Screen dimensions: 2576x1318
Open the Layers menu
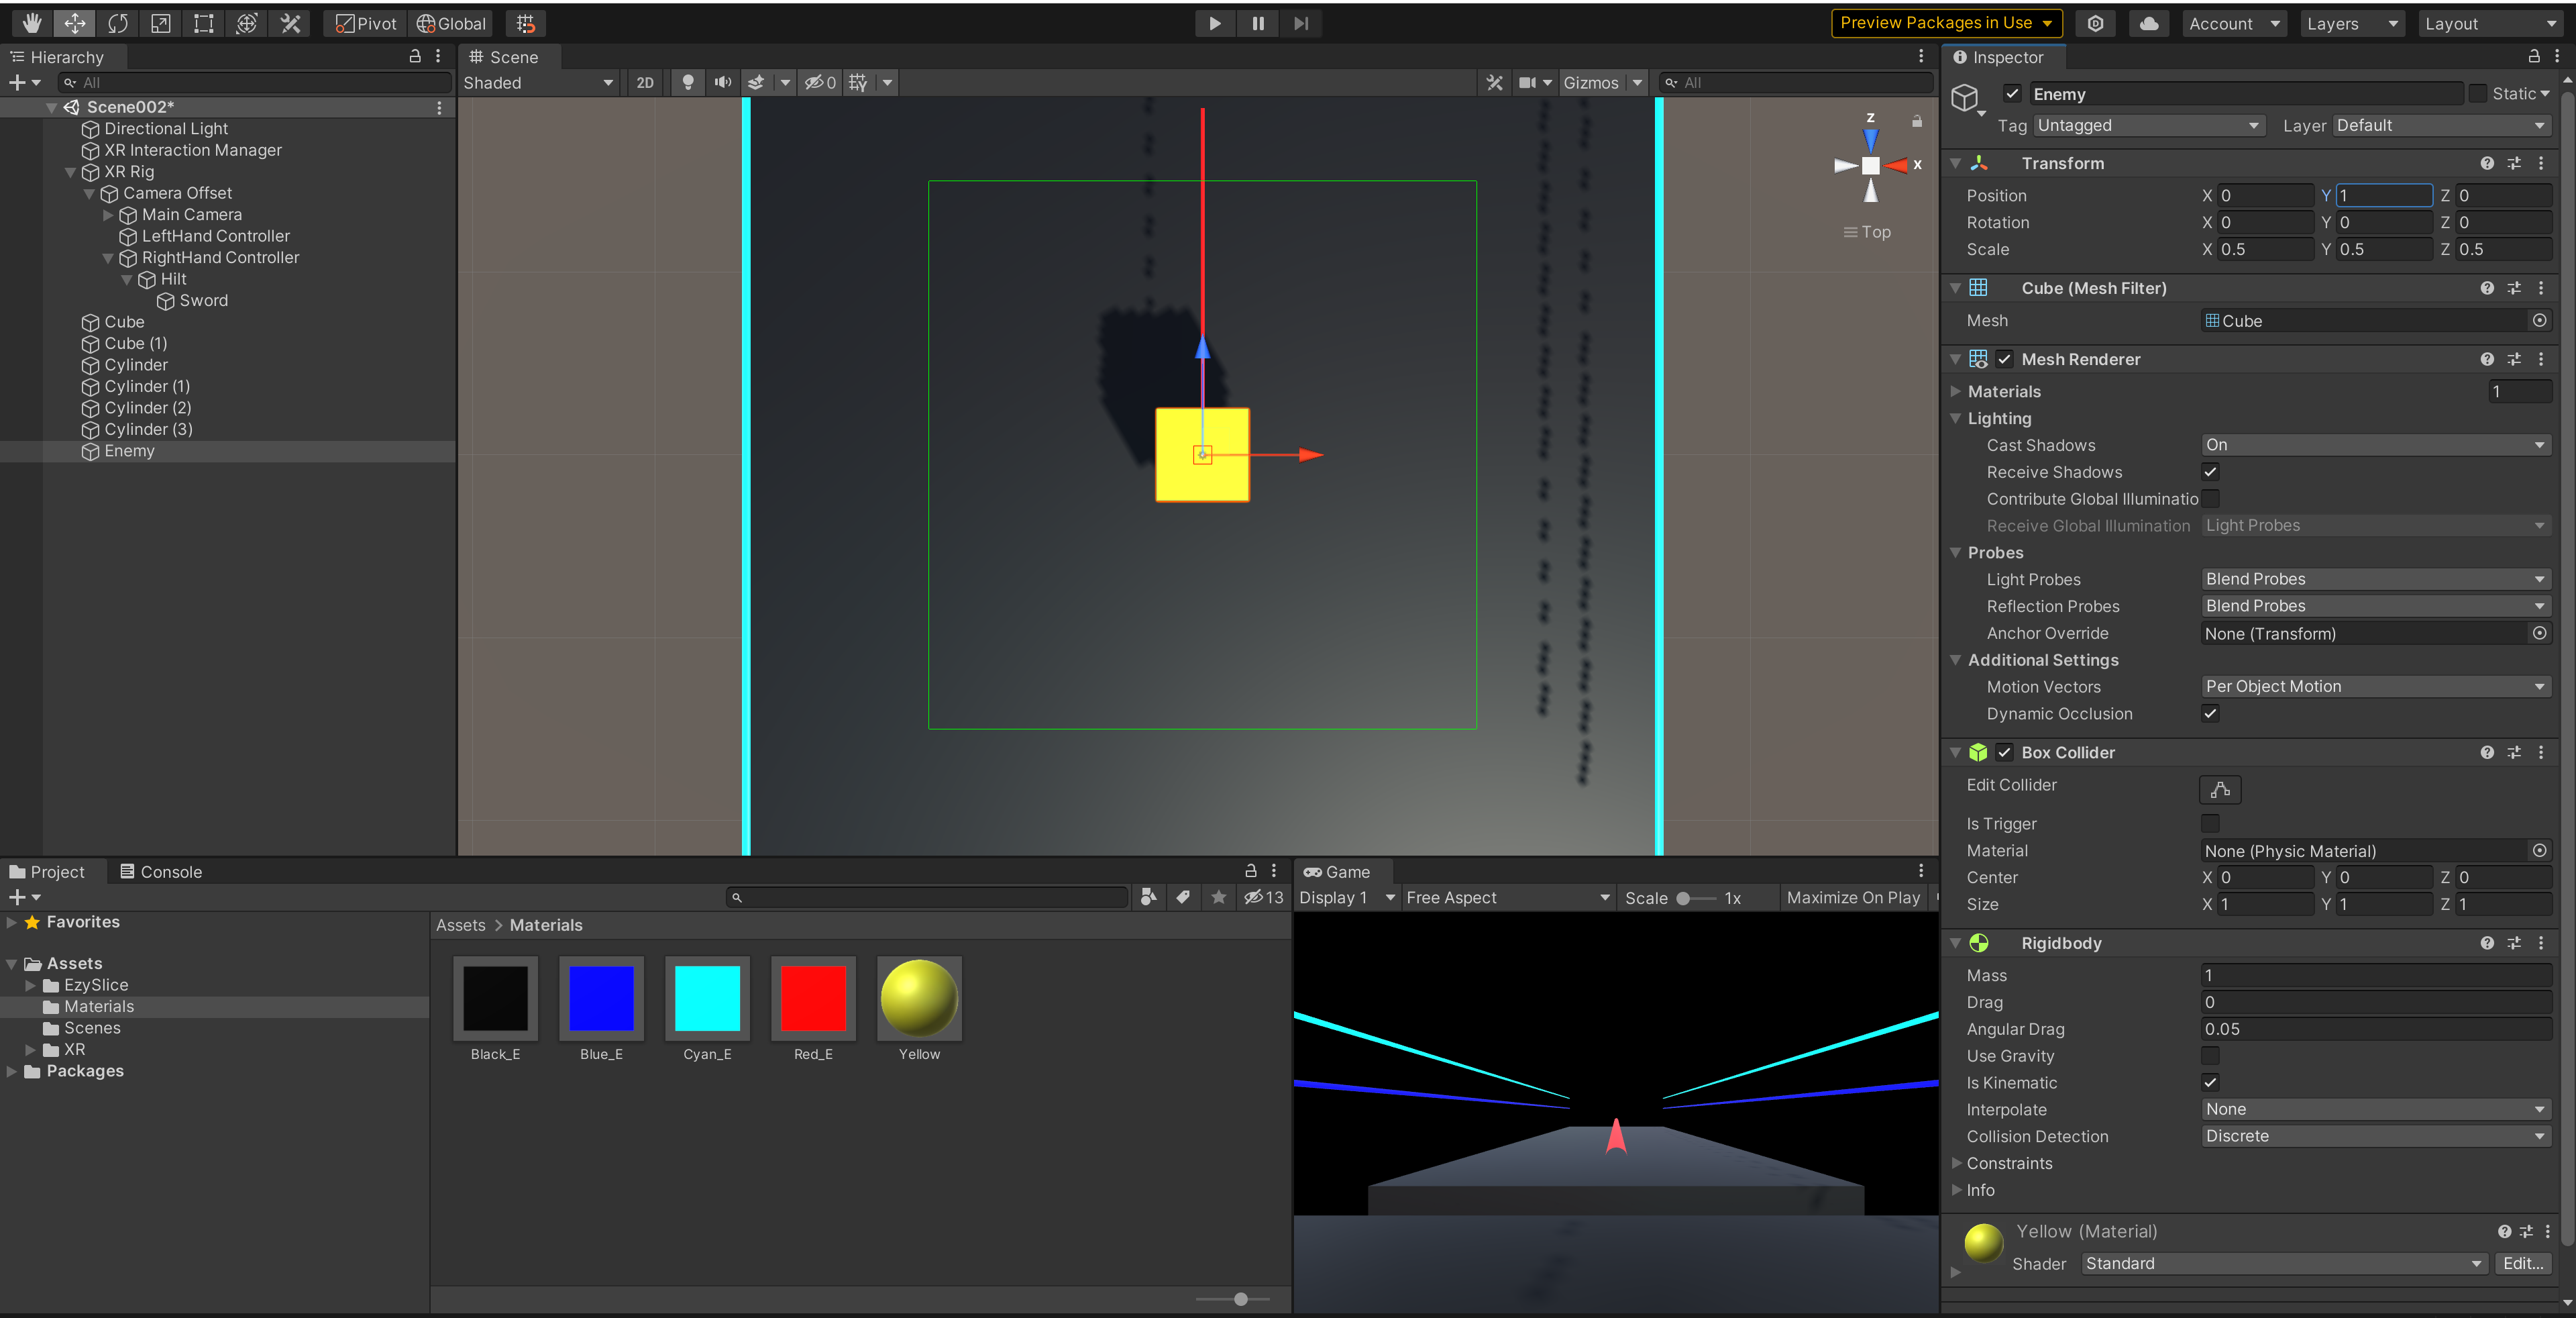2351,23
